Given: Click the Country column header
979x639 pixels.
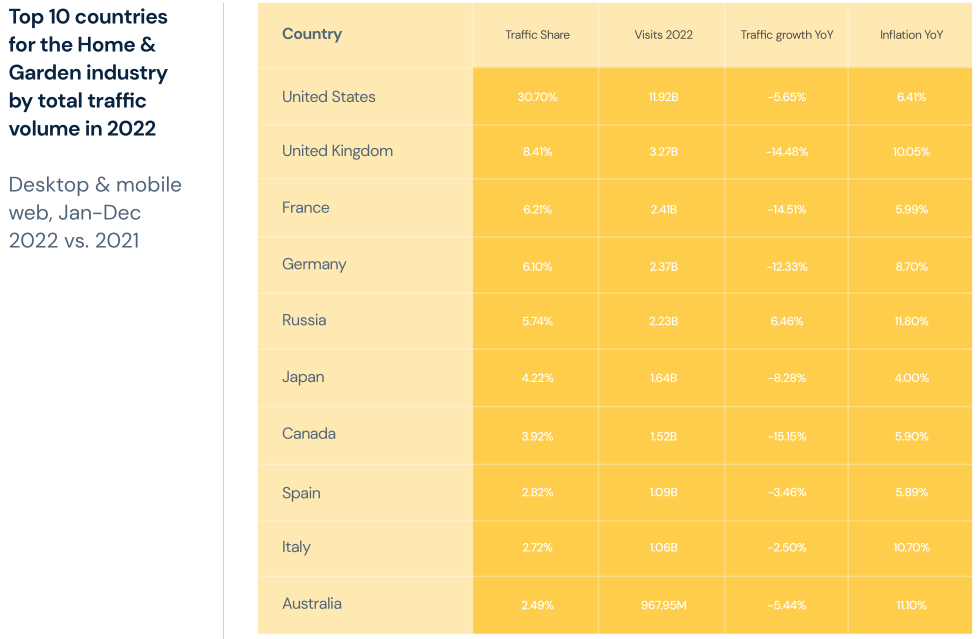Looking at the screenshot, I should 312,34.
